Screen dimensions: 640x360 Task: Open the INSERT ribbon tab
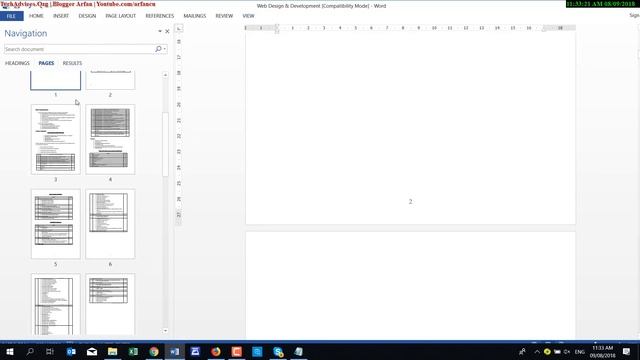61,16
